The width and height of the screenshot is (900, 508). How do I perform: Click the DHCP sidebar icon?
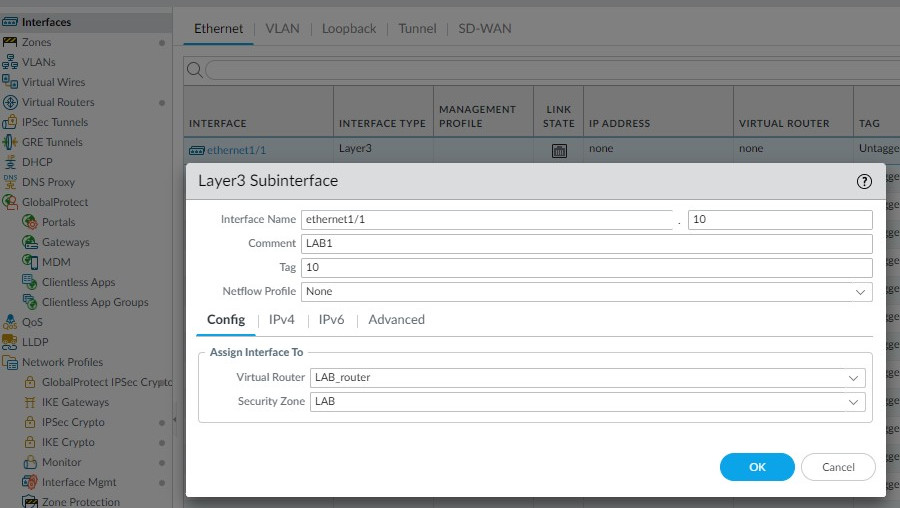point(10,162)
